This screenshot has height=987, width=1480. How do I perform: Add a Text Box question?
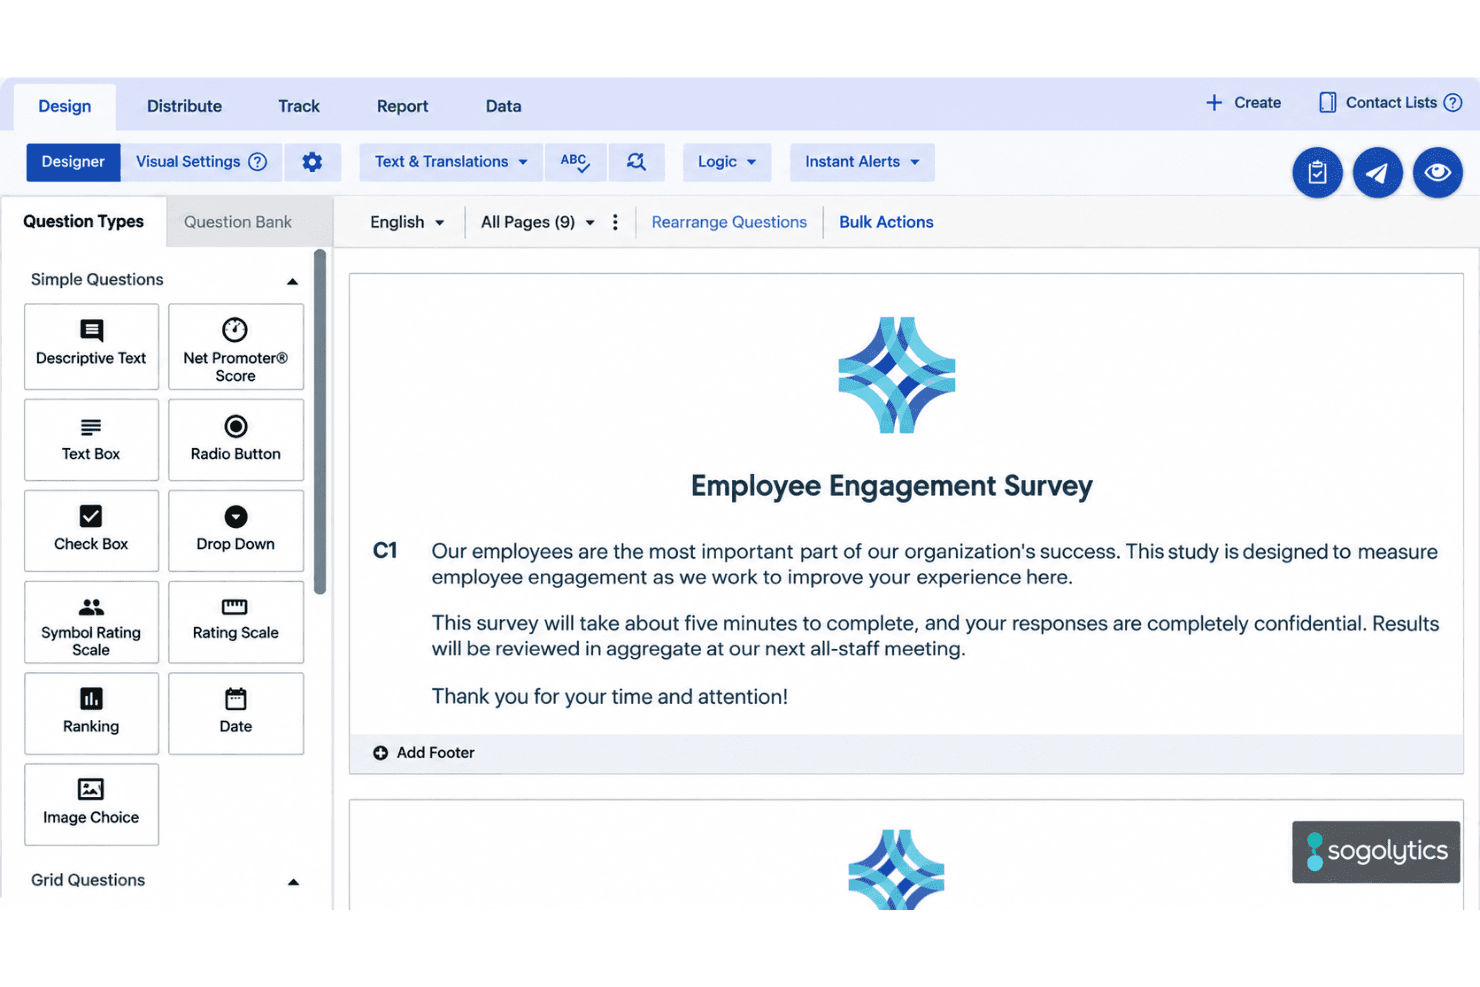point(91,440)
